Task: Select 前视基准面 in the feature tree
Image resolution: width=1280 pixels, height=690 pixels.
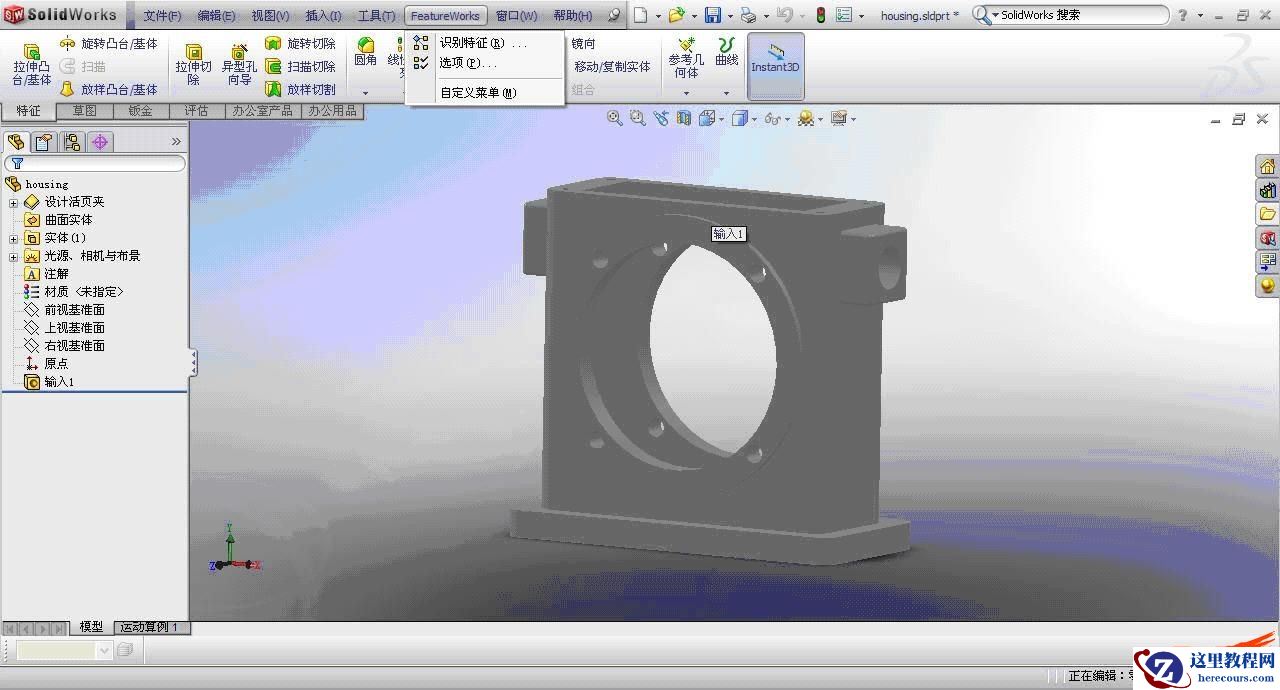Action: [x=74, y=310]
